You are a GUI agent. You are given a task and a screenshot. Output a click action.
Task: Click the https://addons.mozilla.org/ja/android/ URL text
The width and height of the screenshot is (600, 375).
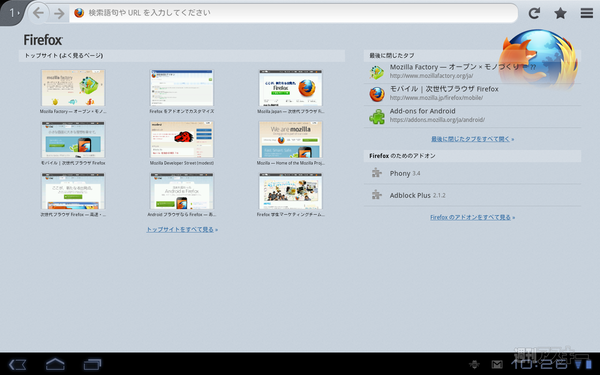[437, 120]
